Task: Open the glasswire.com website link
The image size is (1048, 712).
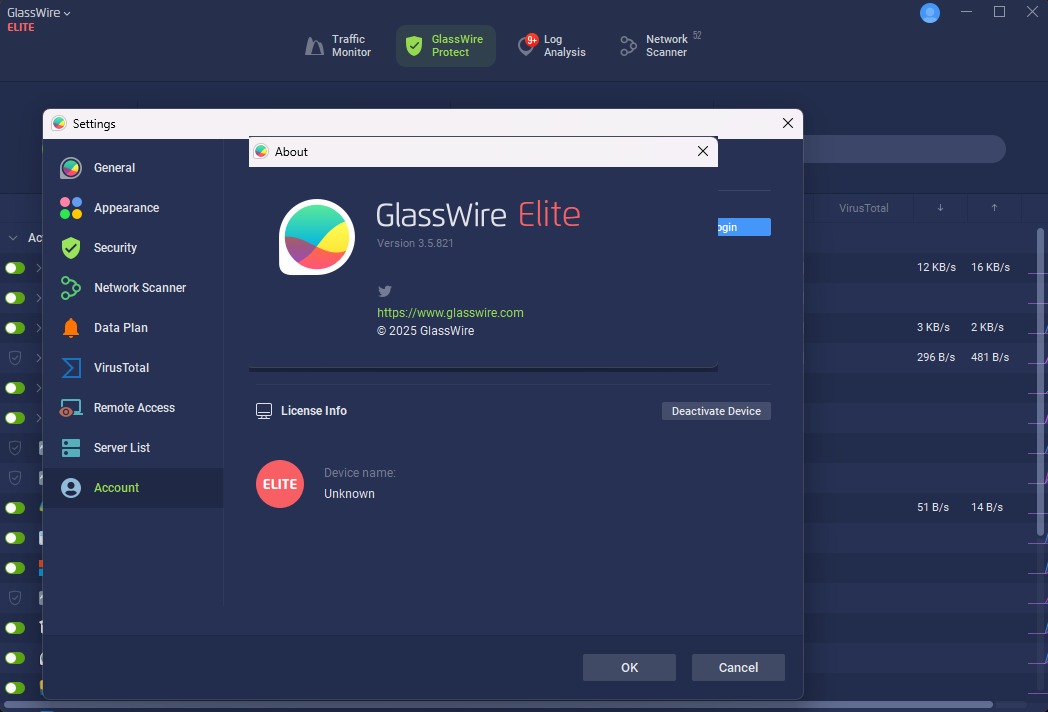Action: tap(450, 312)
